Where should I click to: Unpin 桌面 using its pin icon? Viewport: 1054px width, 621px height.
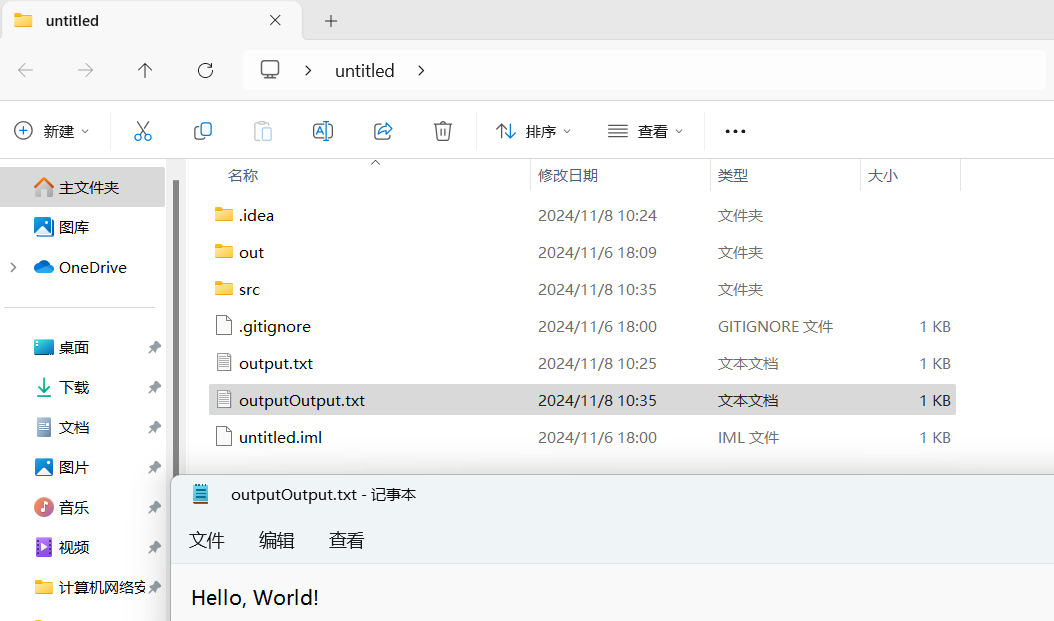155,347
